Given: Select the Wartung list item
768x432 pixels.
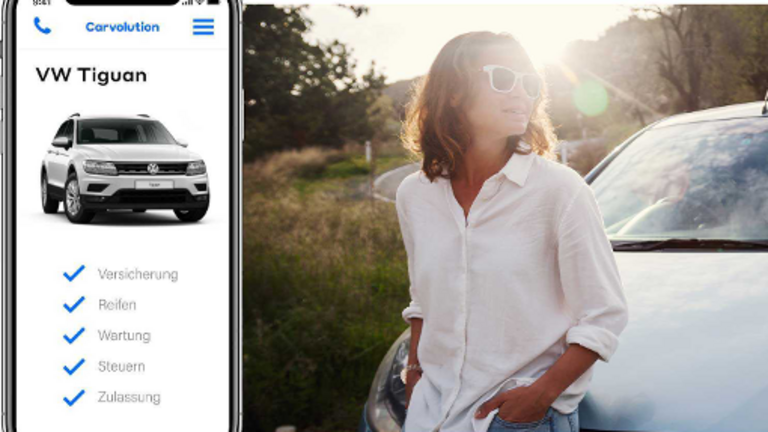Looking at the screenshot, I should click(x=124, y=336).
